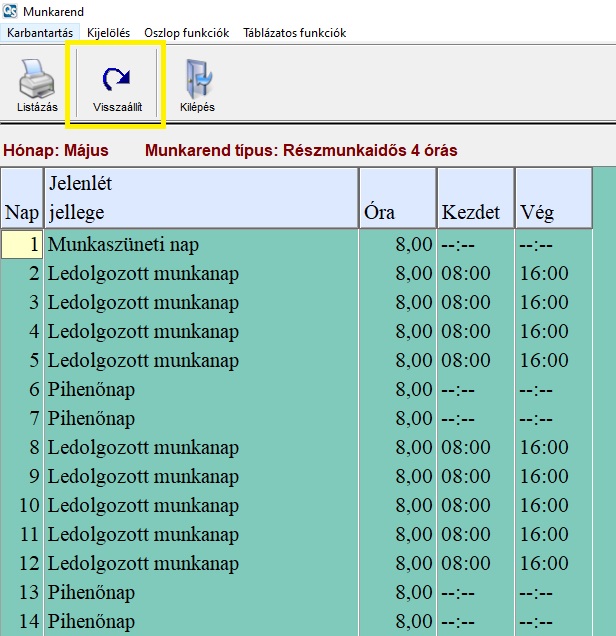Click the Óra column header
616x636 pixels.
pos(397,198)
